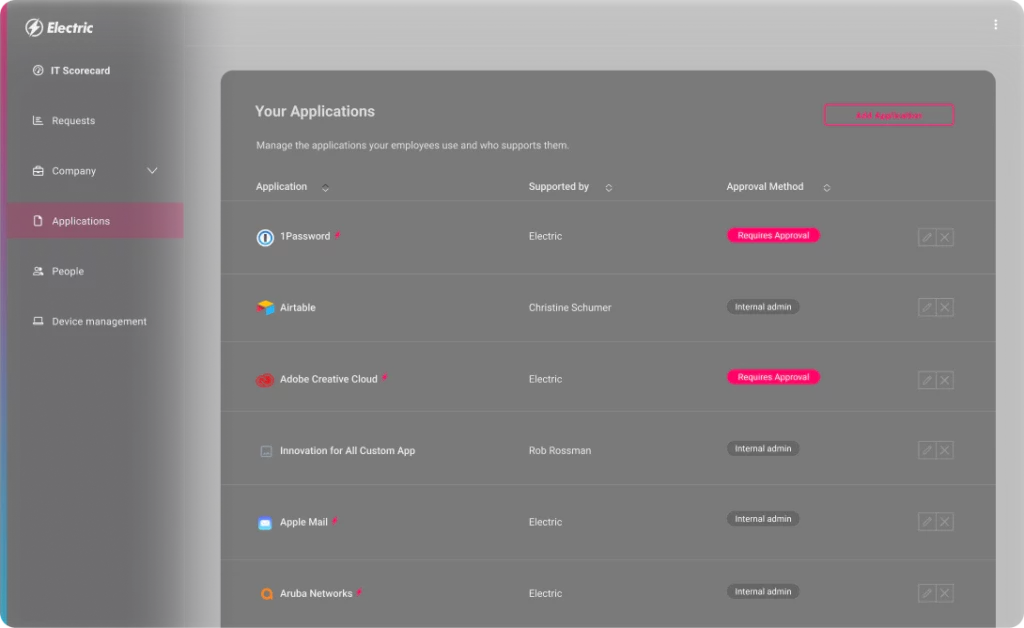Screen dimensions: 1024x628
Task: Open the Approval Method sort dropdown
Action: click(x=827, y=187)
